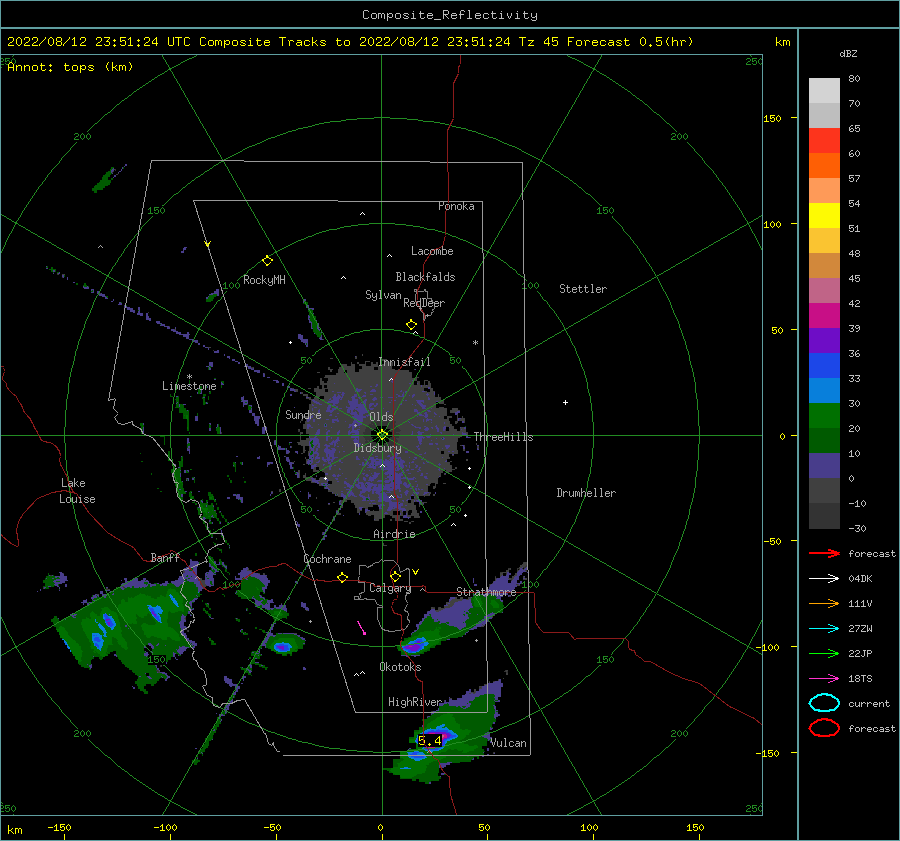
Task: Click the yellow diamond marker inside Calgary
Action: [x=395, y=576]
